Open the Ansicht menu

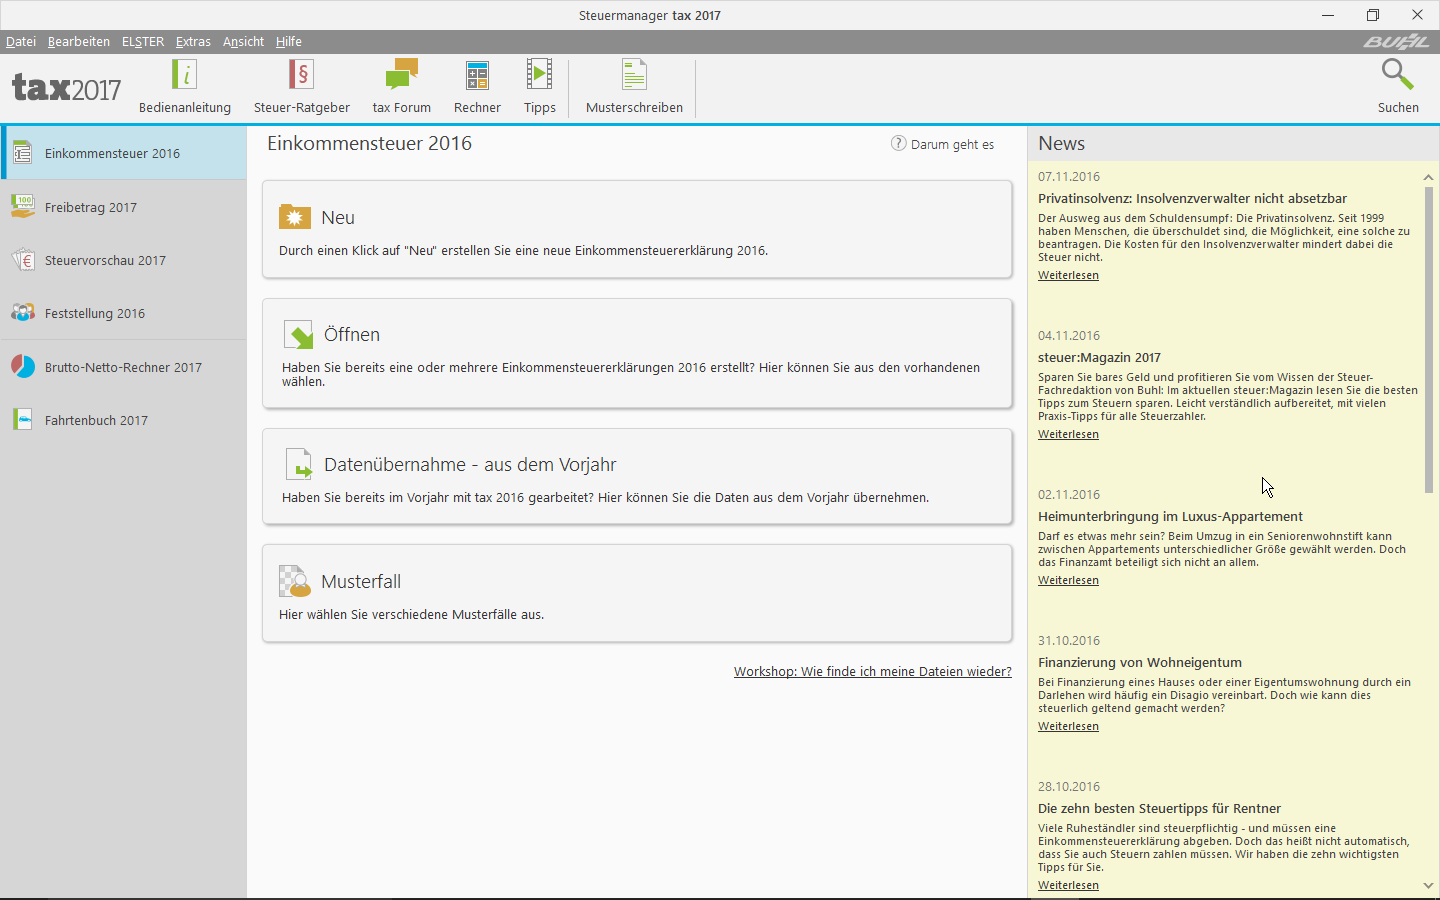point(243,41)
